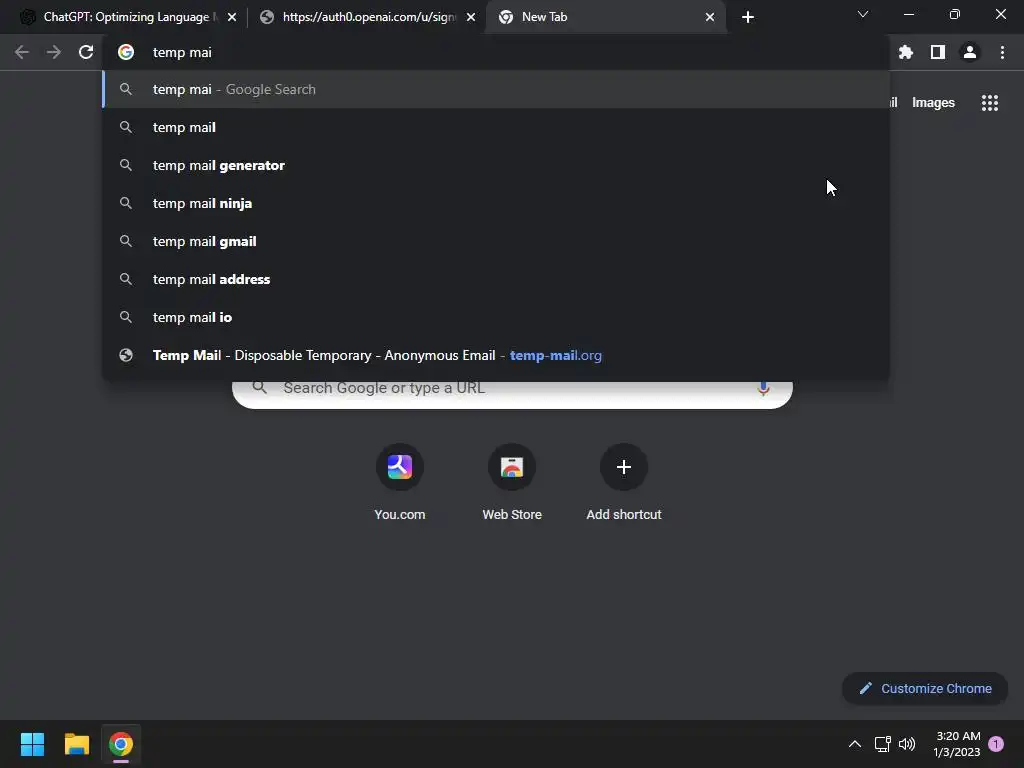
Task: Open the You.com shortcut
Action: tap(400, 482)
